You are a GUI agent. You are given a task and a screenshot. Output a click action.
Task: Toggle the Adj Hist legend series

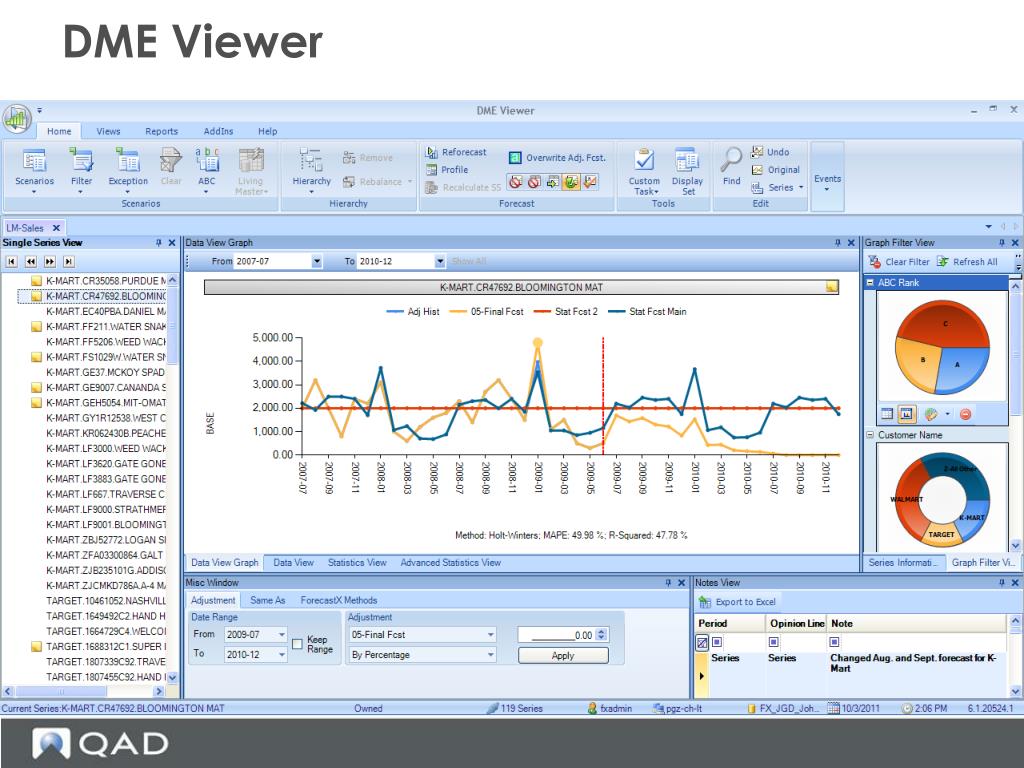(413, 312)
